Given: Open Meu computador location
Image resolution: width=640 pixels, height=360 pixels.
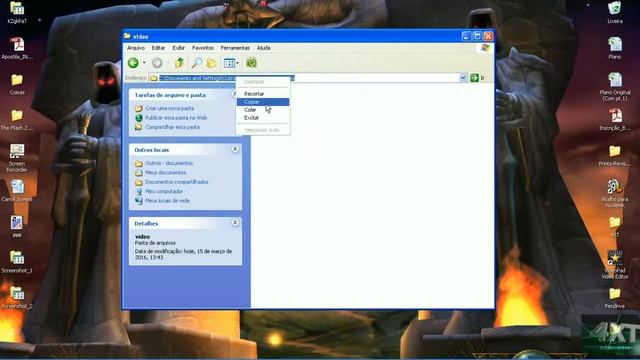Looking at the screenshot, I should pos(164,191).
